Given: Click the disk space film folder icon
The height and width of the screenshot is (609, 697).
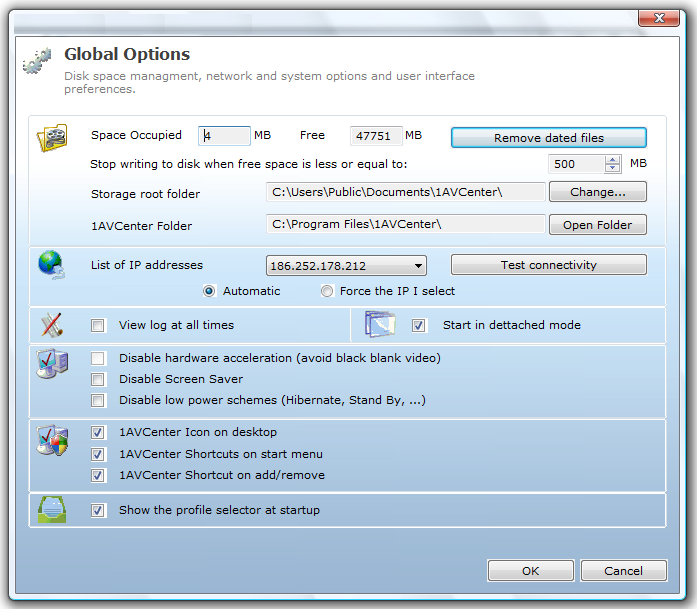Looking at the screenshot, I should click(52, 137).
